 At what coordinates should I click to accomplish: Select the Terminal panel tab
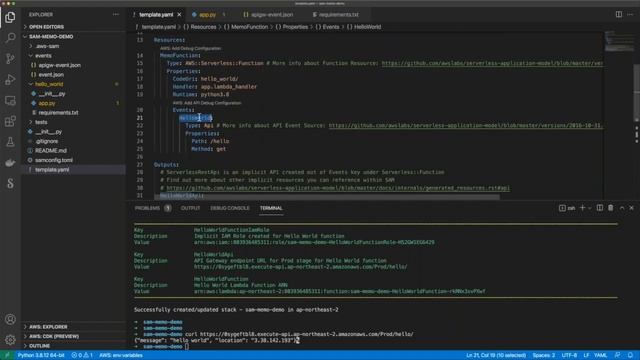pyautogui.click(x=271, y=208)
